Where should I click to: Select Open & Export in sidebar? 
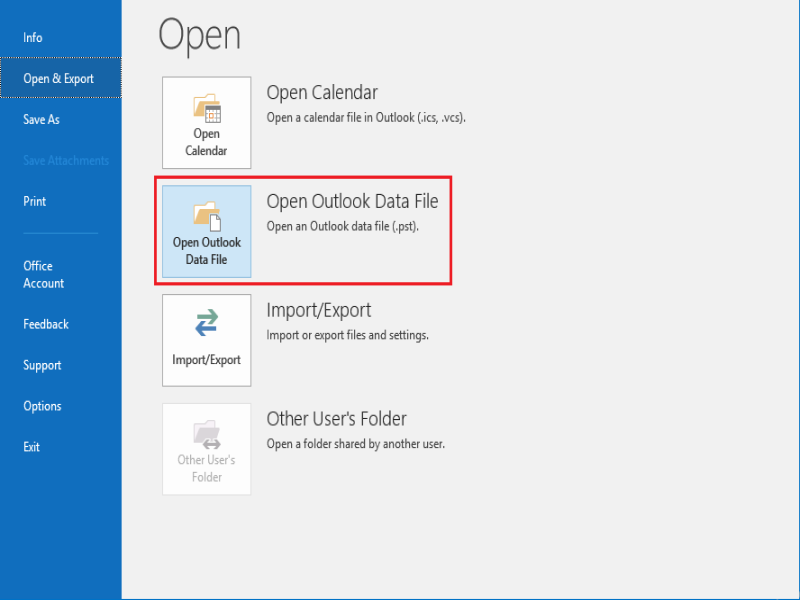(x=61, y=78)
